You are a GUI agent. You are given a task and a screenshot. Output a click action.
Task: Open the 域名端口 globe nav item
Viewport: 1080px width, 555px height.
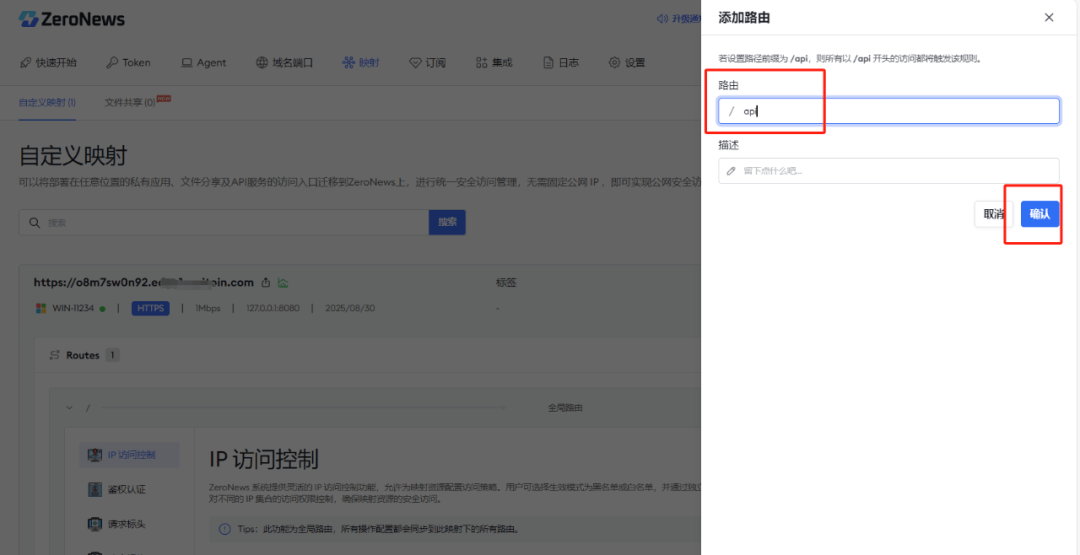pos(284,62)
